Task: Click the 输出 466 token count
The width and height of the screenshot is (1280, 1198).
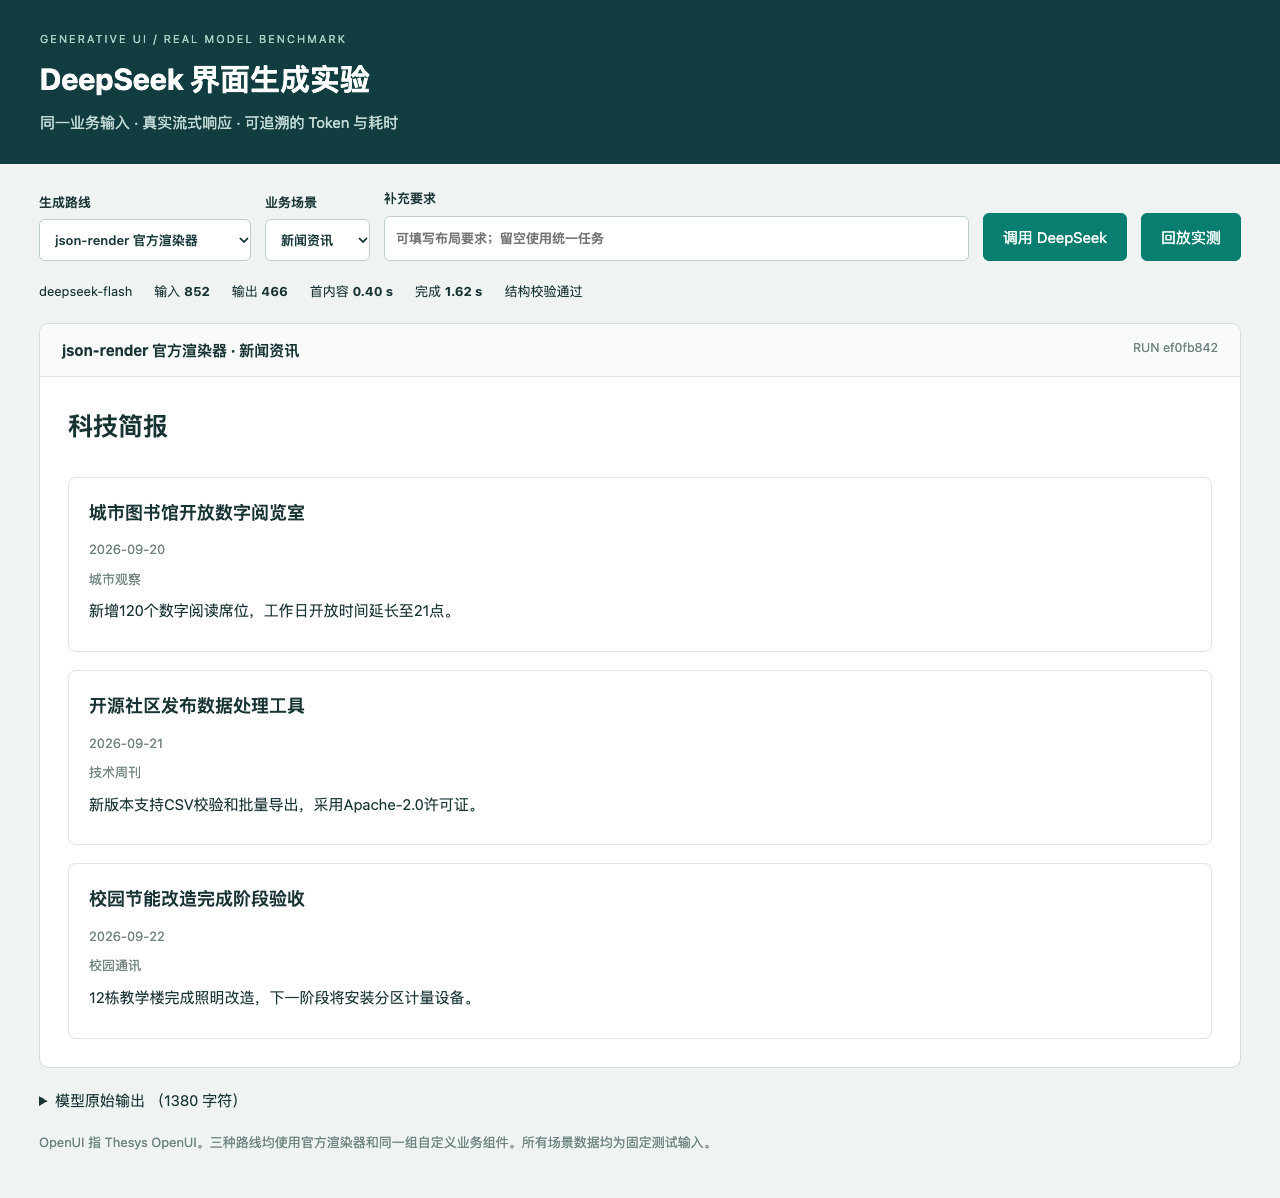Action: point(260,292)
